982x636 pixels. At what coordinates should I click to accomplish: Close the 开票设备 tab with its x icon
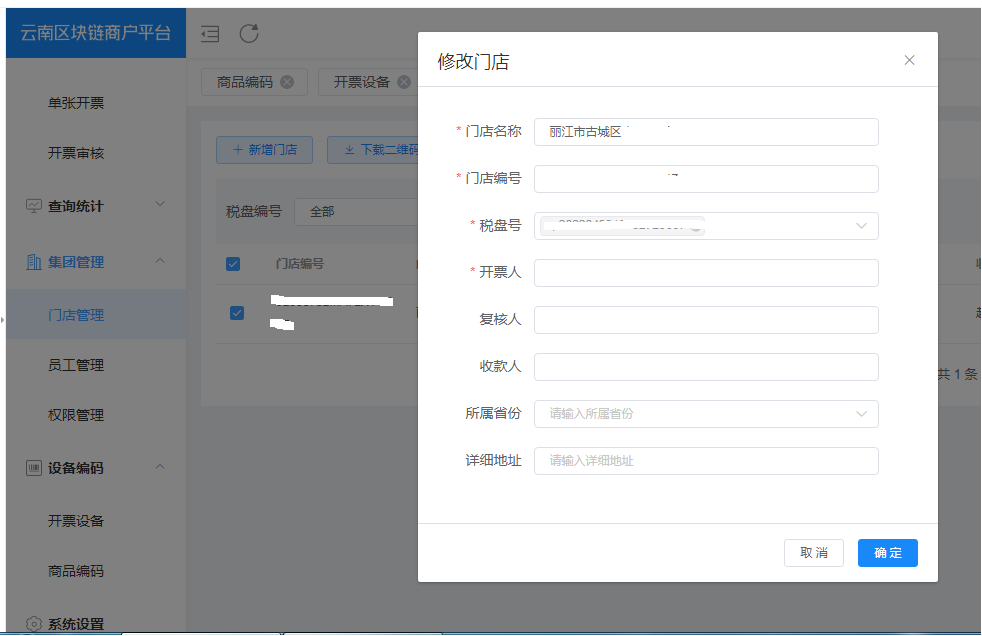point(405,82)
